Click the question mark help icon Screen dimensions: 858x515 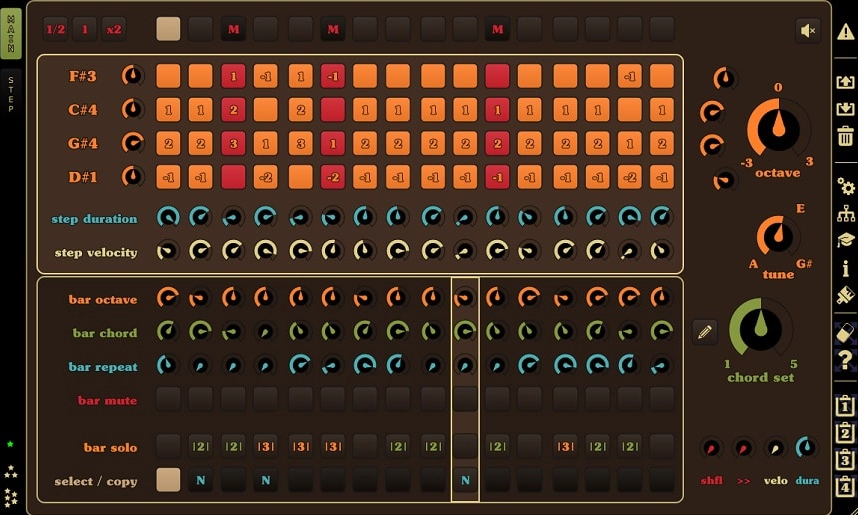[846, 360]
